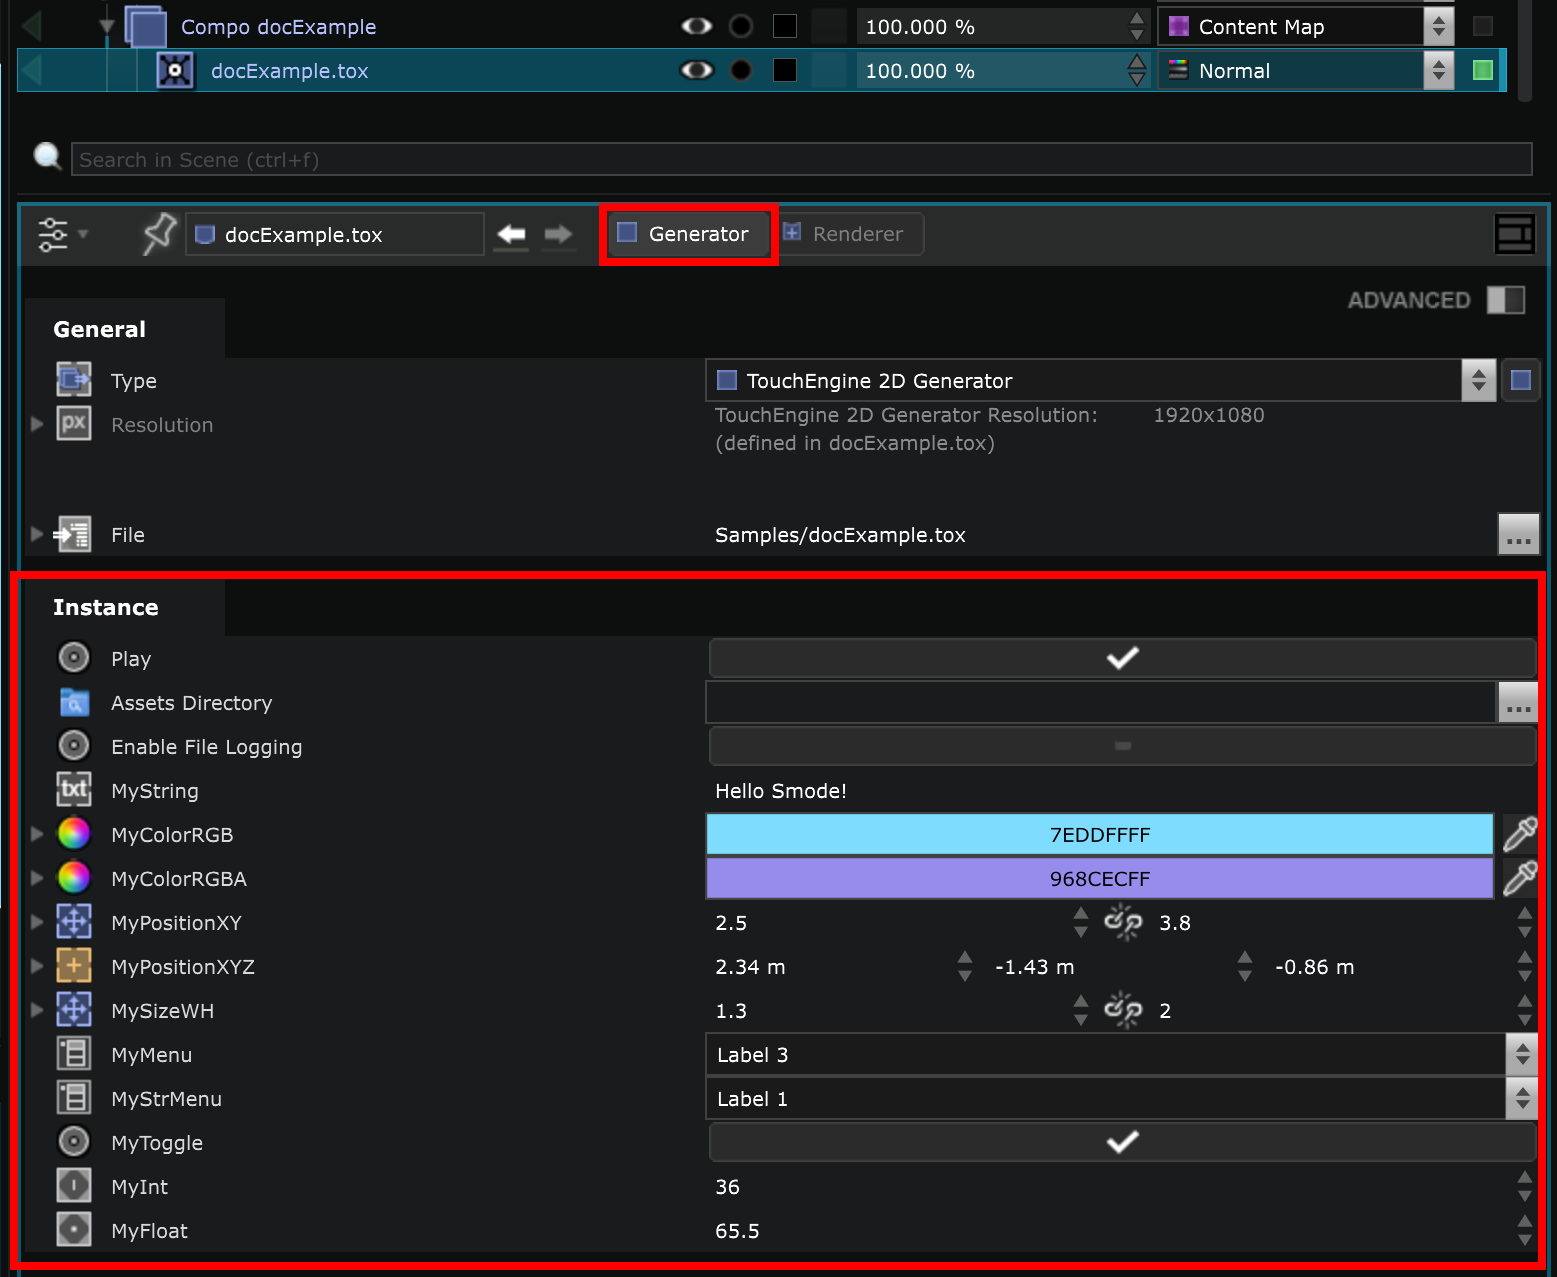Image resolution: width=1557 pixels, height=1277 pixels.
Task: Click the panel layout icon beside Renderer
Action: point(1514,234)
